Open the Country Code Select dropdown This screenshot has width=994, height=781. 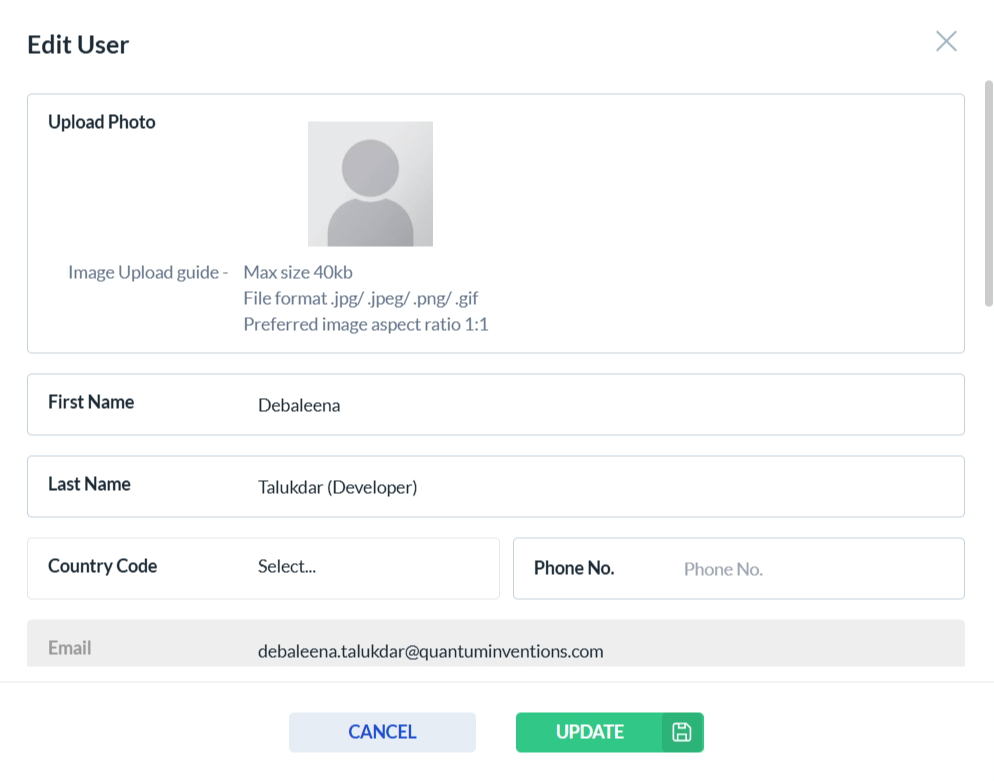(x=370, y=567)
